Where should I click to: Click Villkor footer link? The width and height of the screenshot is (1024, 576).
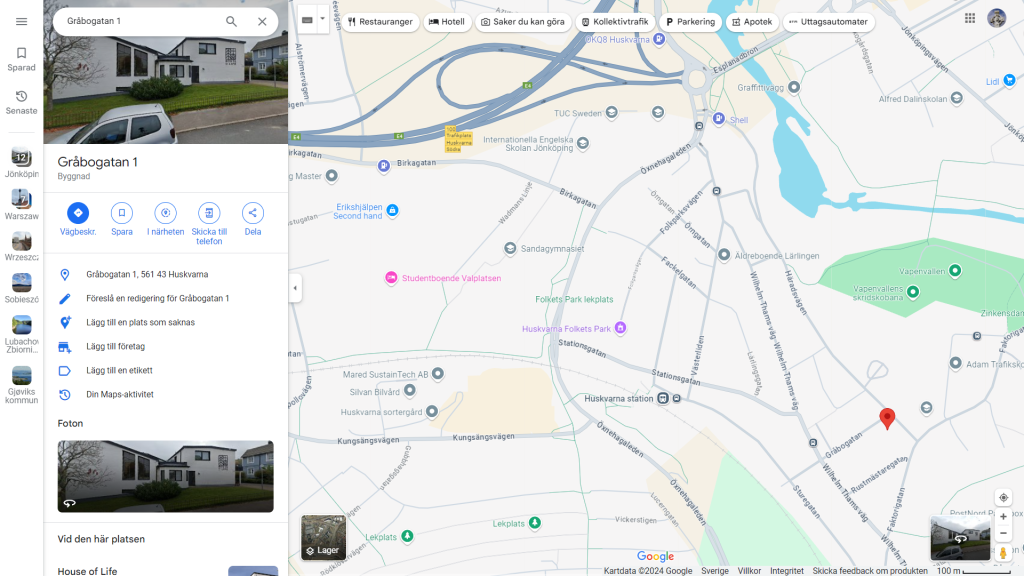point(749,571)
